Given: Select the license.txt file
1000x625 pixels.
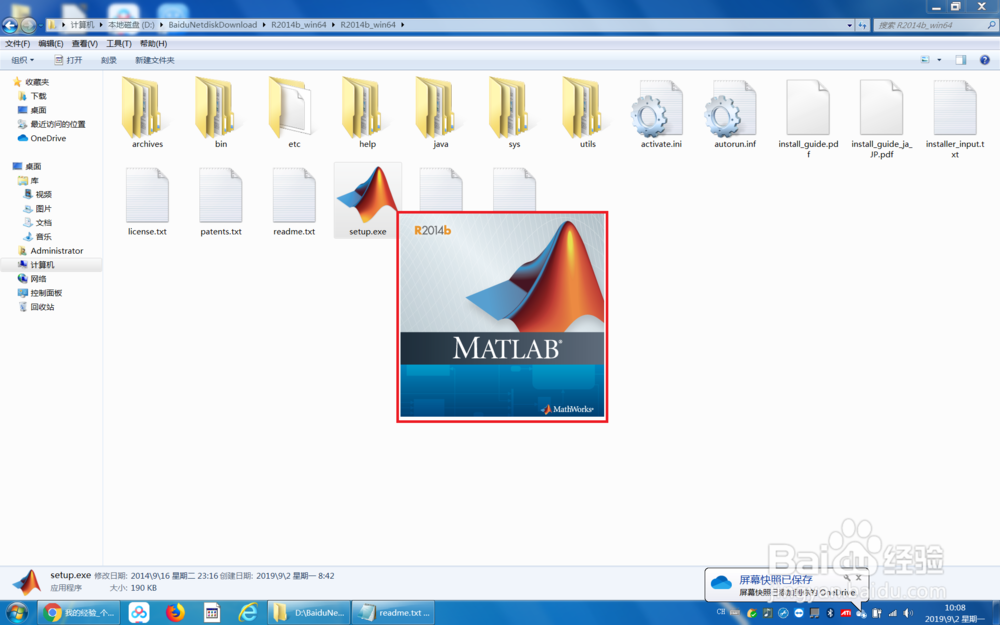Looking at the screenshot, I should [x=147, y=202].
